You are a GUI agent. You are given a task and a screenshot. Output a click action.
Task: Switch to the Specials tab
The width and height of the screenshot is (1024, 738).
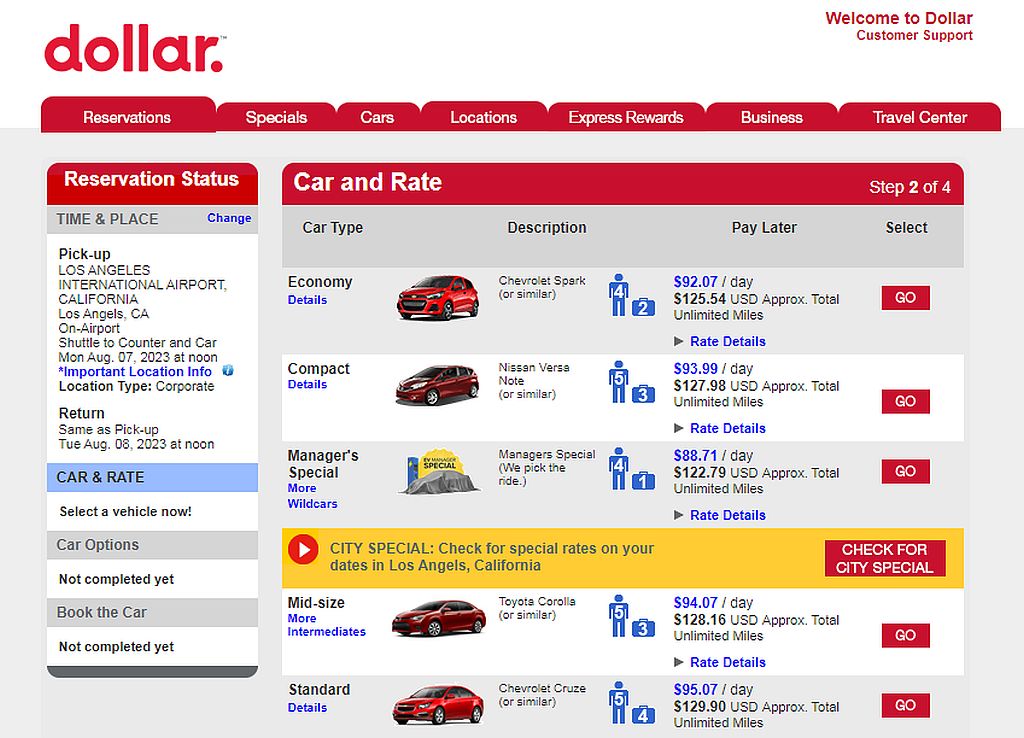pos(276,117)
